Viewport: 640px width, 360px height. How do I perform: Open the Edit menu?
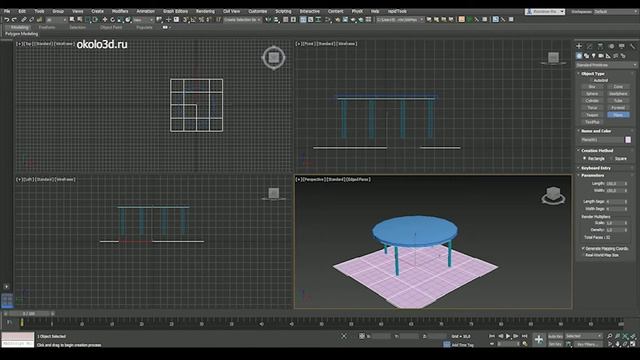pos(22,11)
